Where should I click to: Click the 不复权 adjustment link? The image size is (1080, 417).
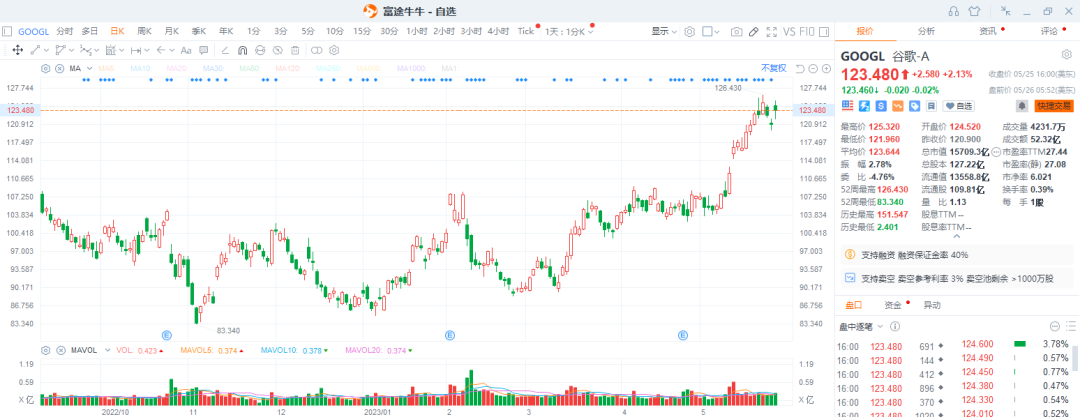[x=773, y=68]
